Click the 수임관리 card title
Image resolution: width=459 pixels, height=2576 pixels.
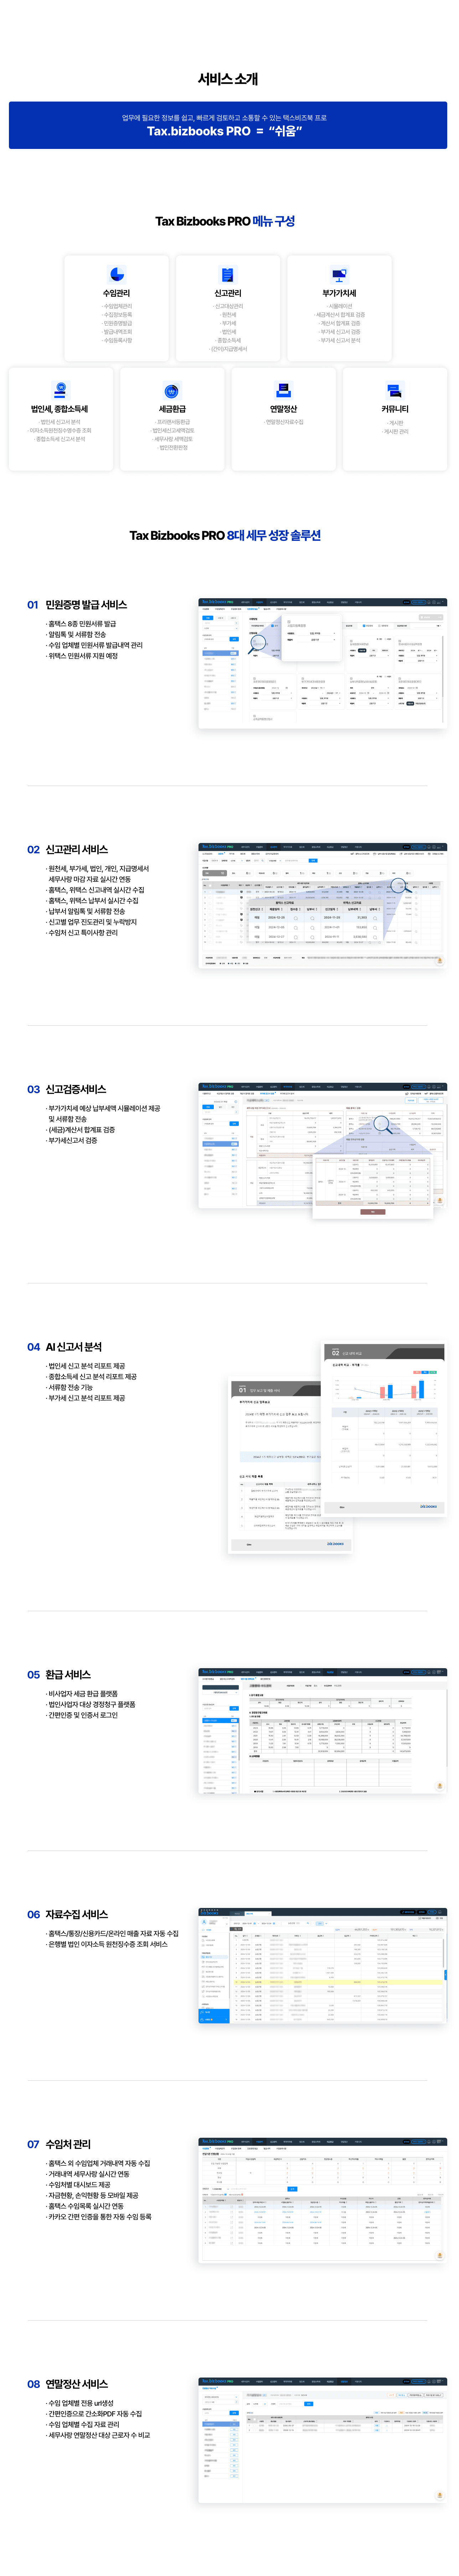pyautogui.click(x=117, y=293)
